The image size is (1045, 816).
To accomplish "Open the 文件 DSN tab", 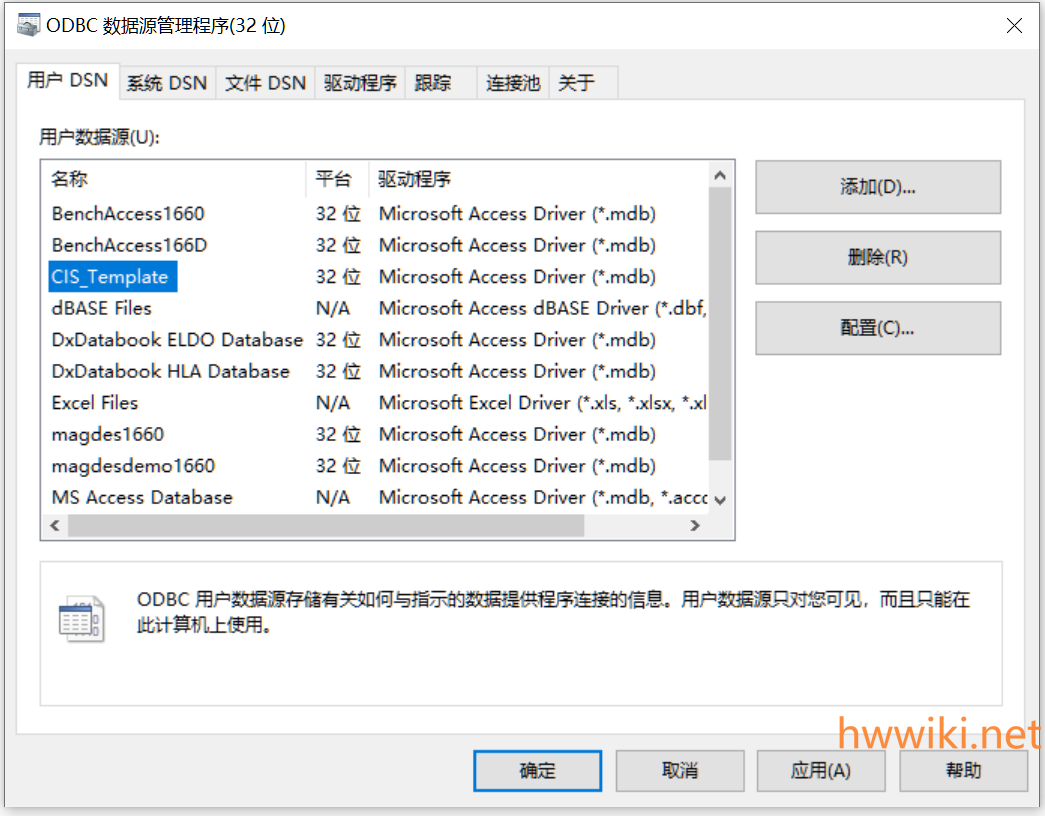I will tap(265, 83).
